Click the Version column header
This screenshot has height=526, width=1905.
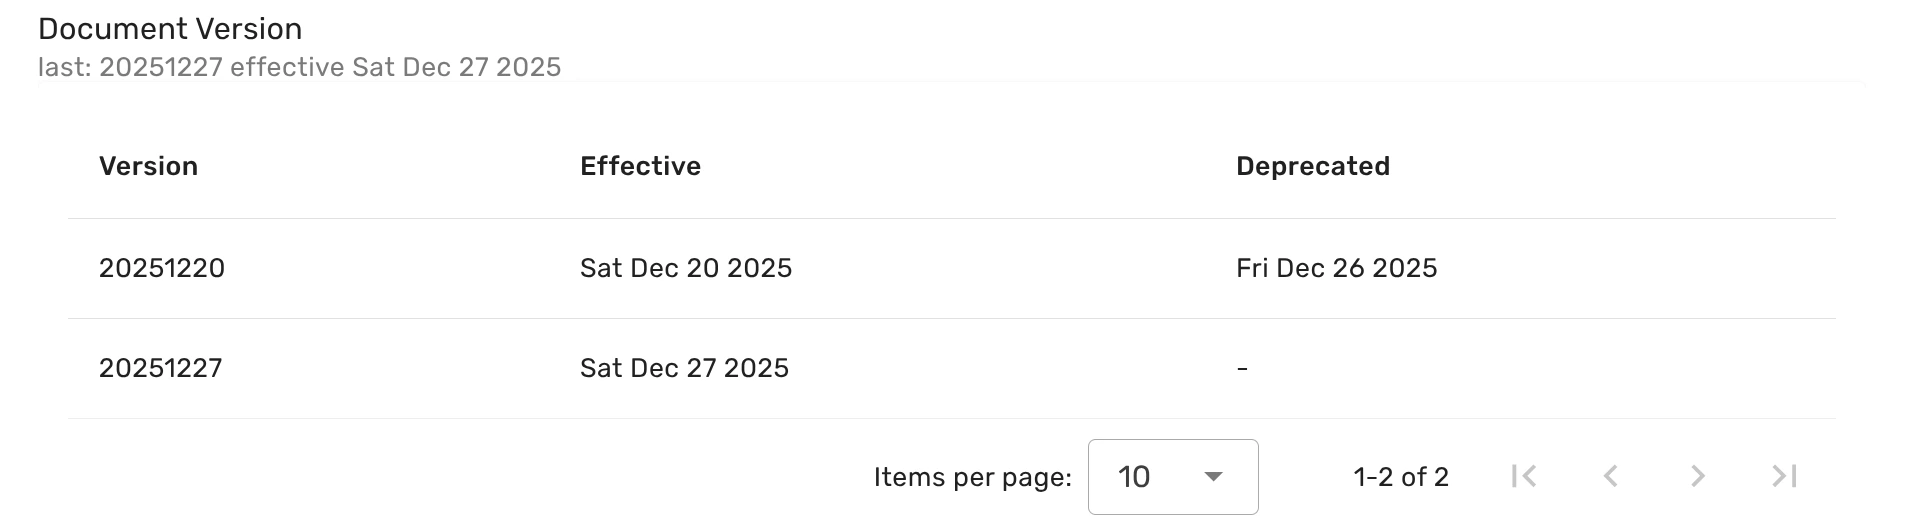(148, 166)
